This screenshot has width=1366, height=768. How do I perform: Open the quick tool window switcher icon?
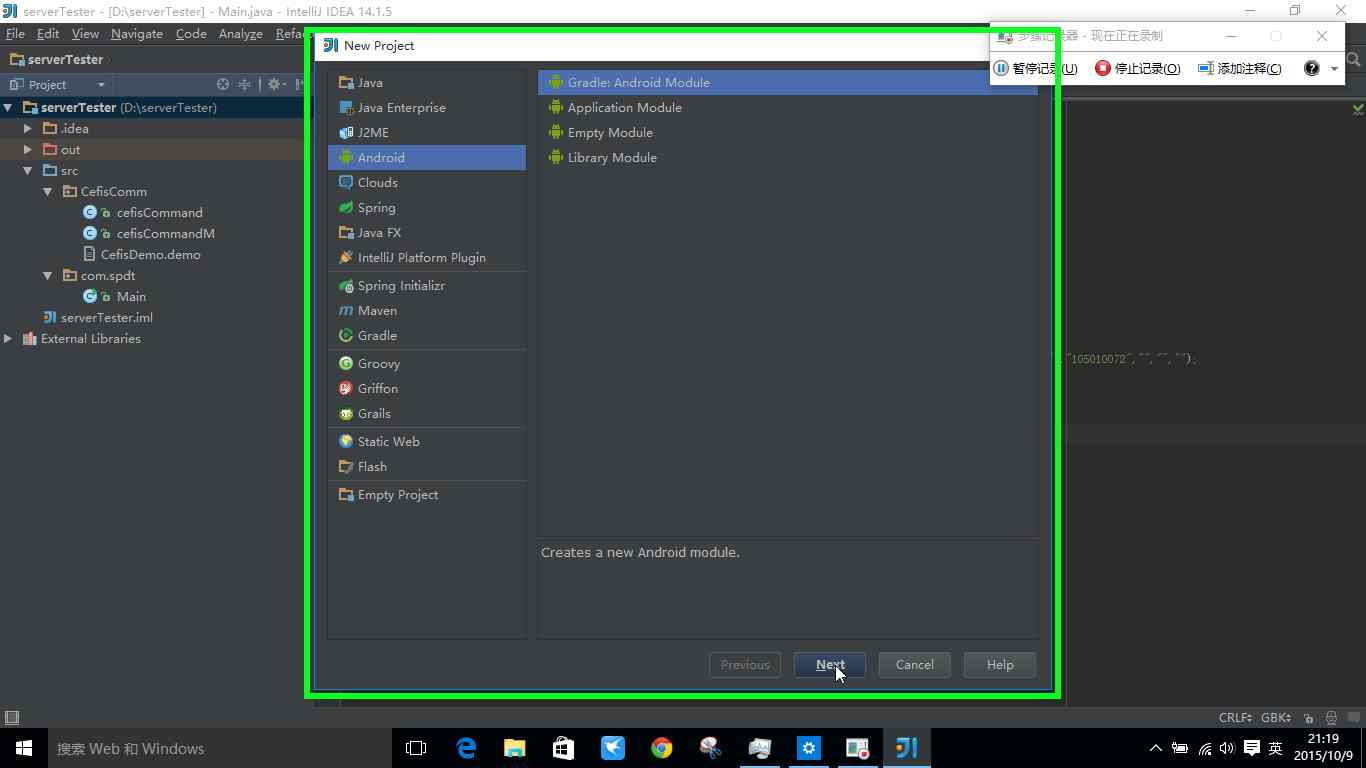[x=12, y=717]
